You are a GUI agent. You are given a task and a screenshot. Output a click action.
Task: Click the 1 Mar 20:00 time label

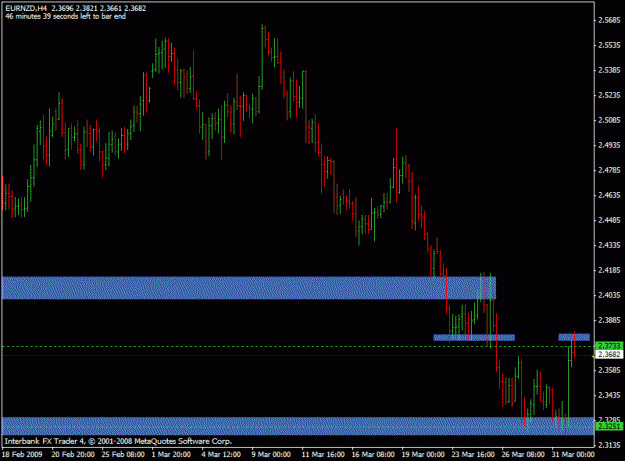(171, 455)
